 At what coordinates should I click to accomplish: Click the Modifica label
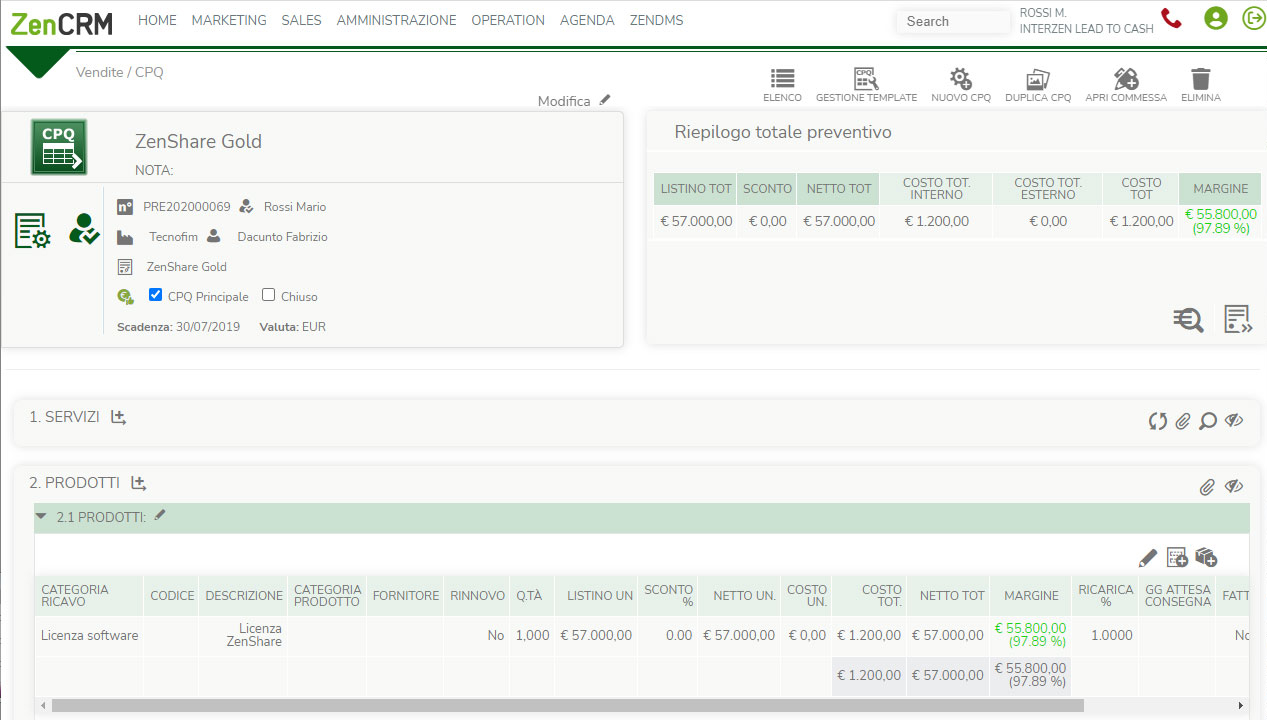(x=564, y=101)
